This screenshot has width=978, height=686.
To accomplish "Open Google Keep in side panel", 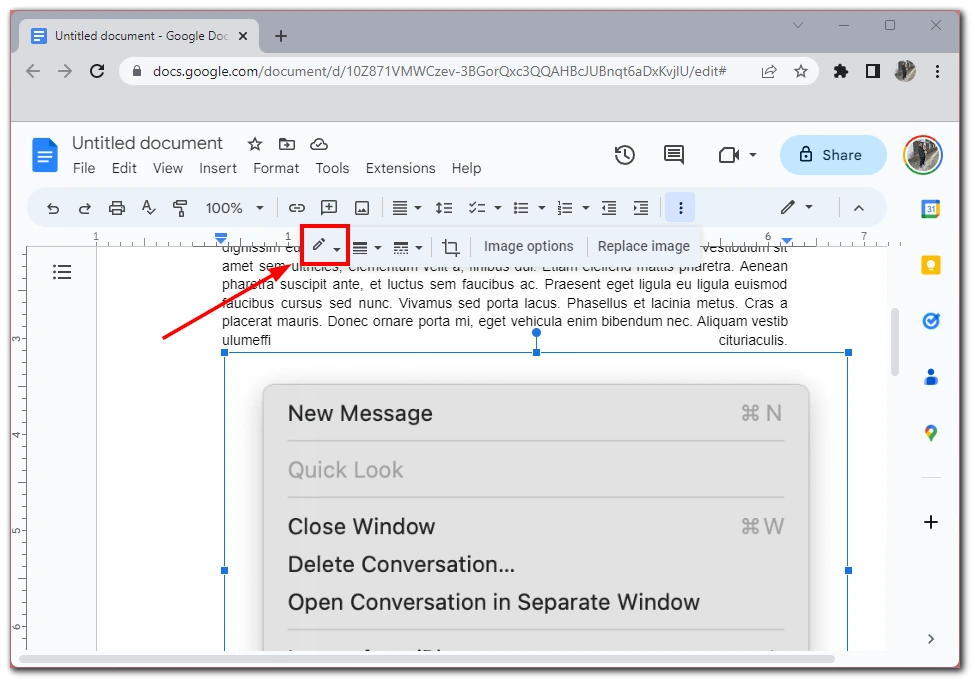I will click(x=931, y=265).
